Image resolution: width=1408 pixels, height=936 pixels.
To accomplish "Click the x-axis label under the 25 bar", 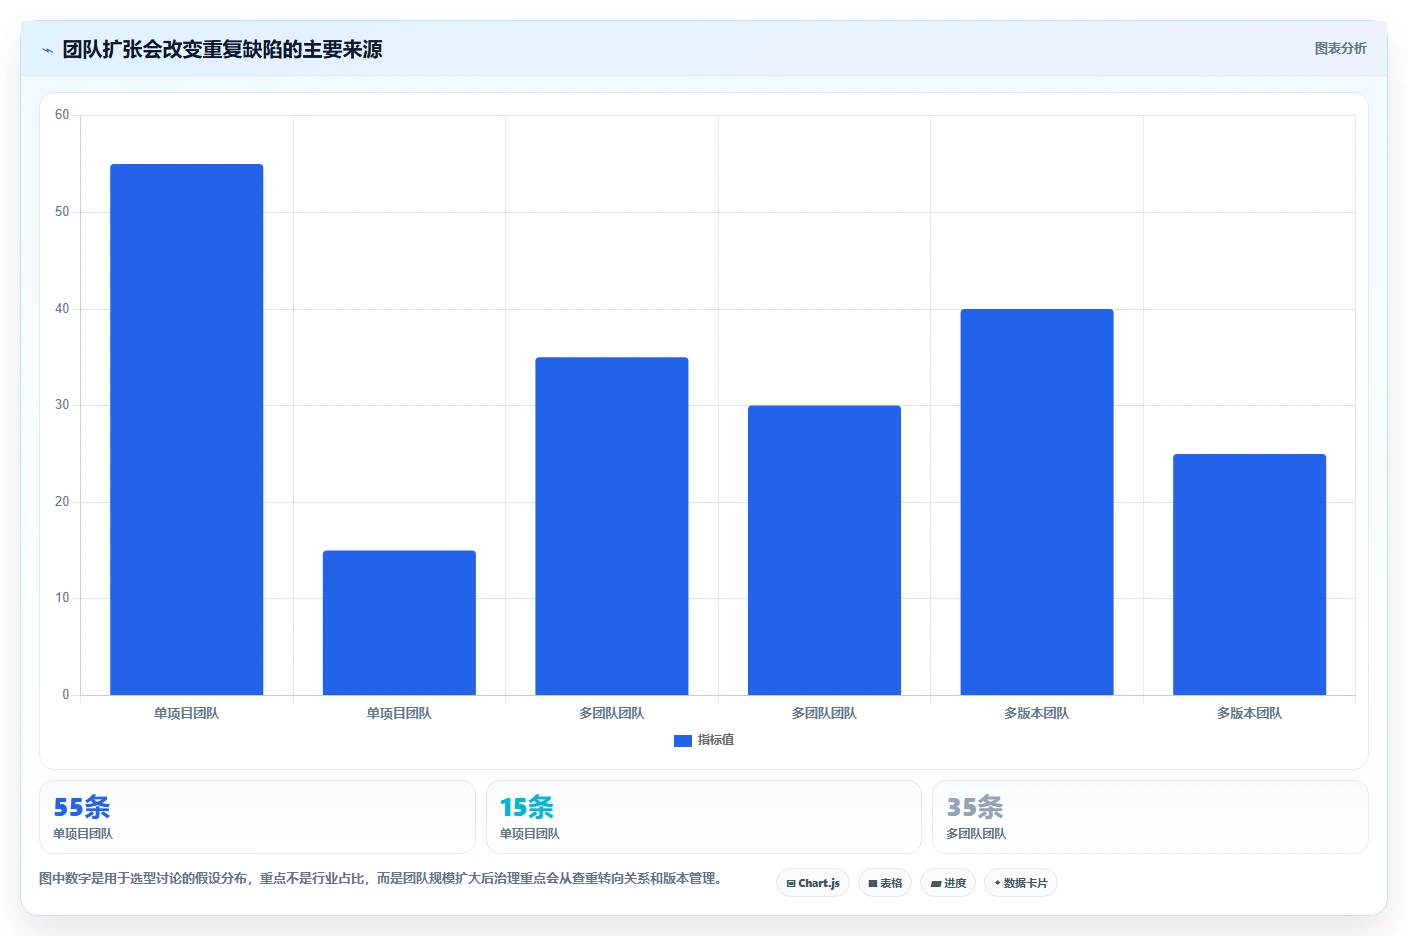I will point(1249,713).
